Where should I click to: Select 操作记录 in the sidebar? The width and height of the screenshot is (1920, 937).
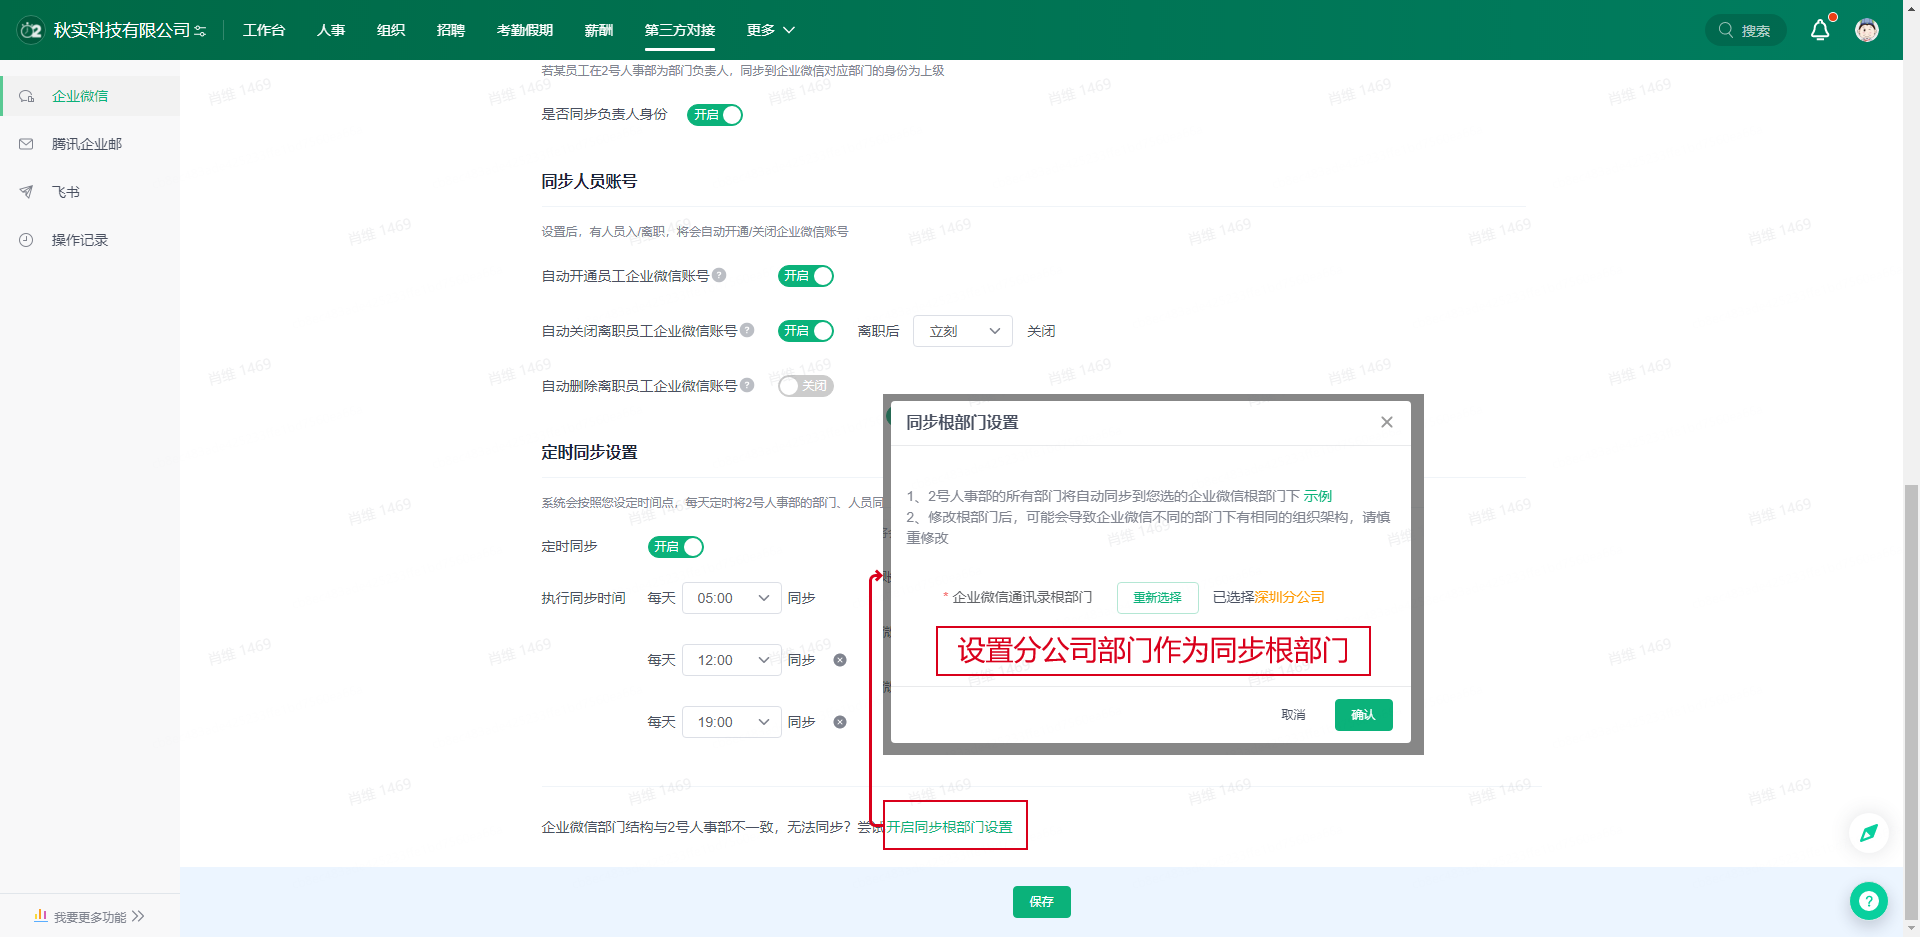[90, 240]
